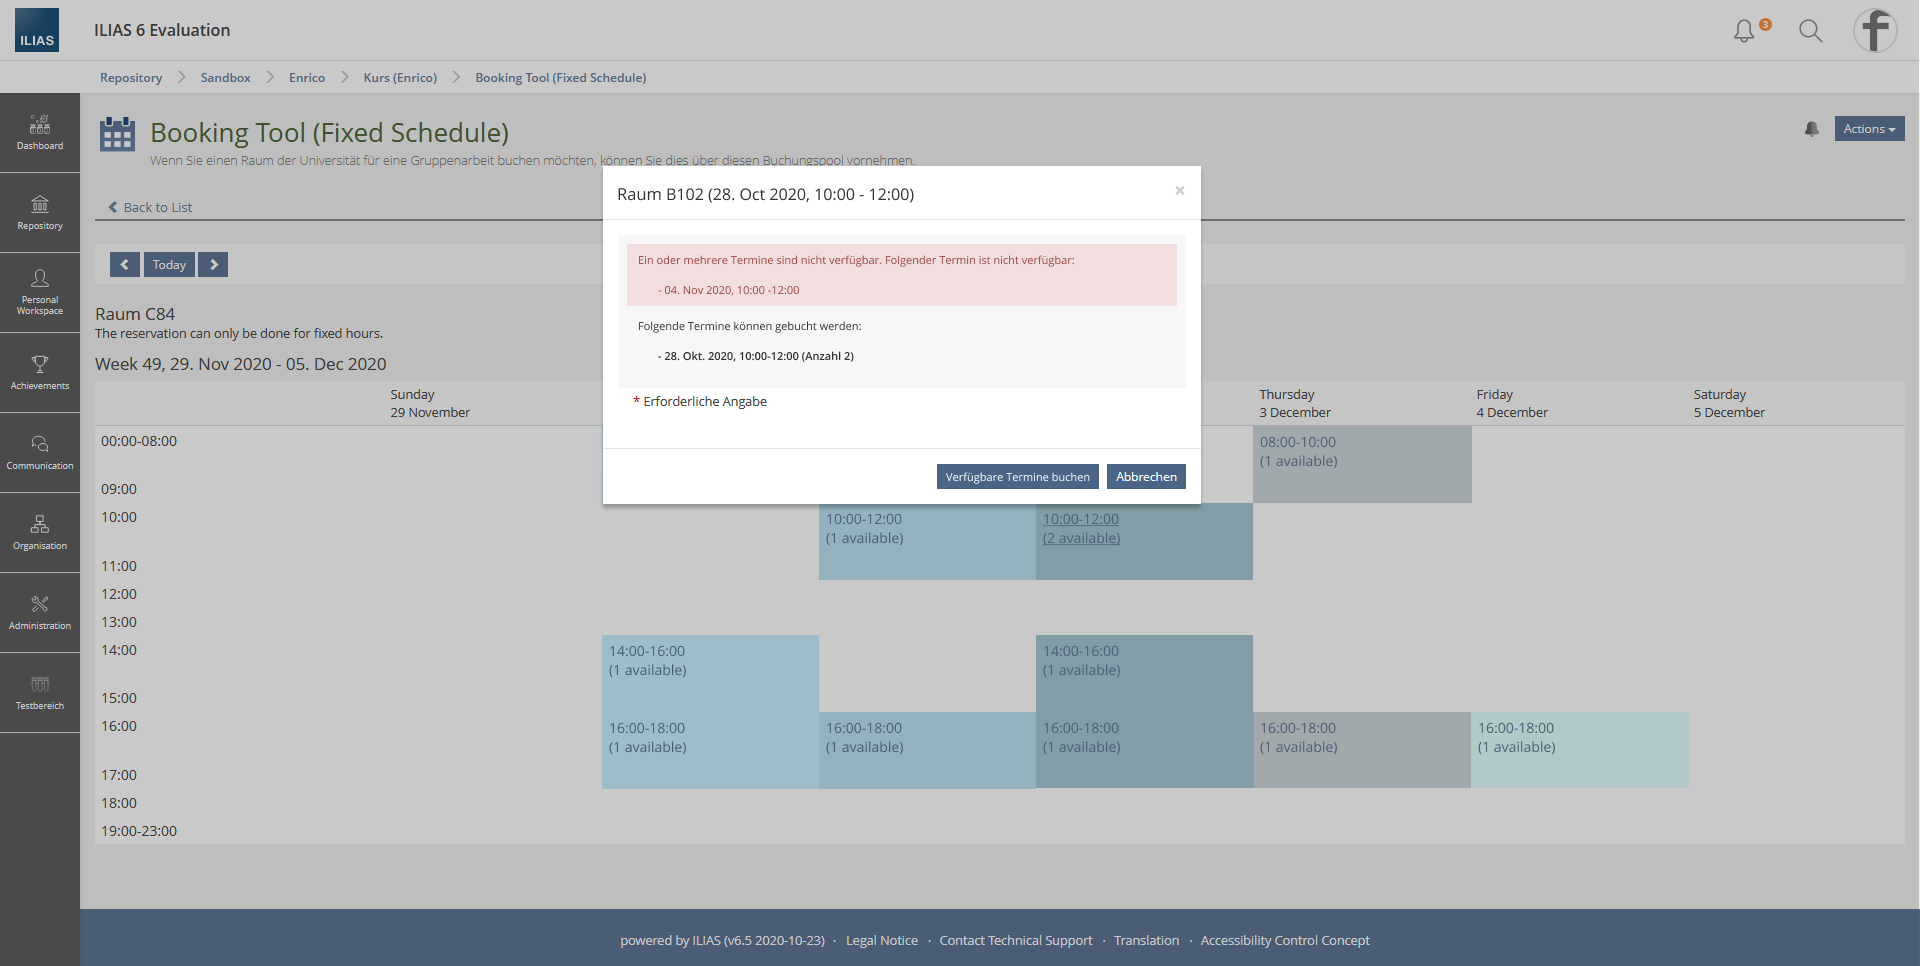Open the user avatar menu
The height and width of the screenshot is (966, 1920).
tap(1875, 30)
